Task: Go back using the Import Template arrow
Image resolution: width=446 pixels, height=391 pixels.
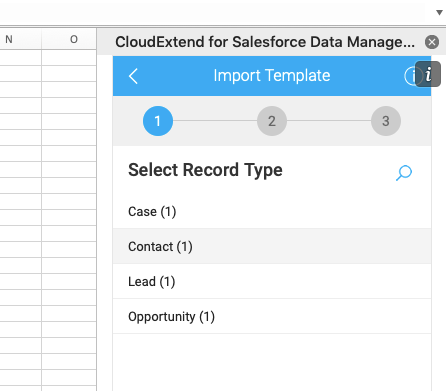Action: pos(133,76)
